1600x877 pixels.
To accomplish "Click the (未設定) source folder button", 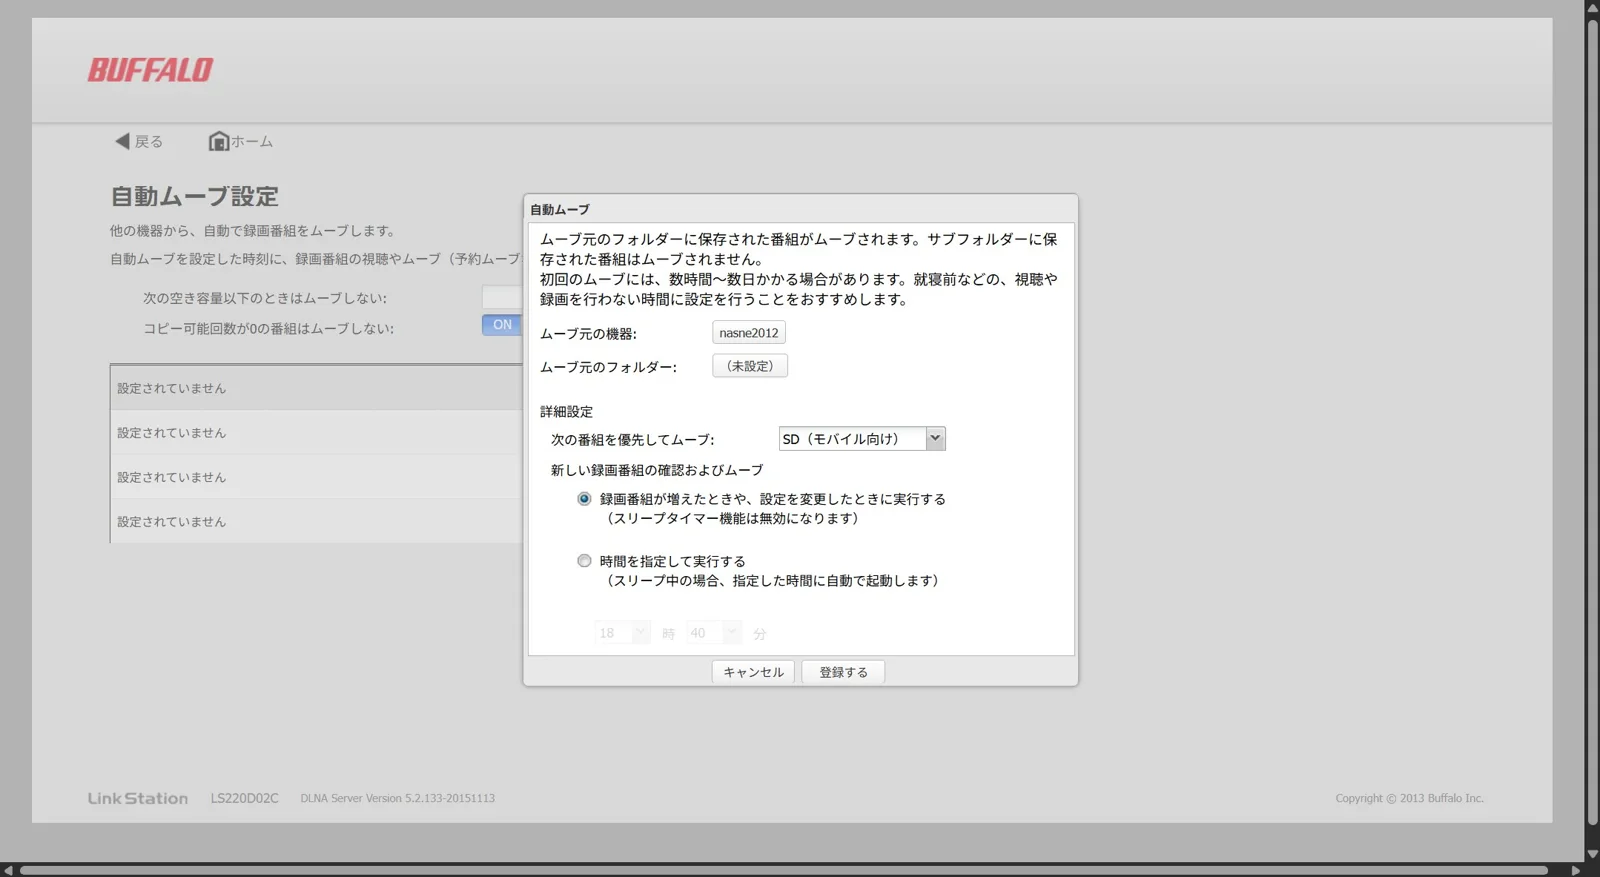I will click(750, 366).
